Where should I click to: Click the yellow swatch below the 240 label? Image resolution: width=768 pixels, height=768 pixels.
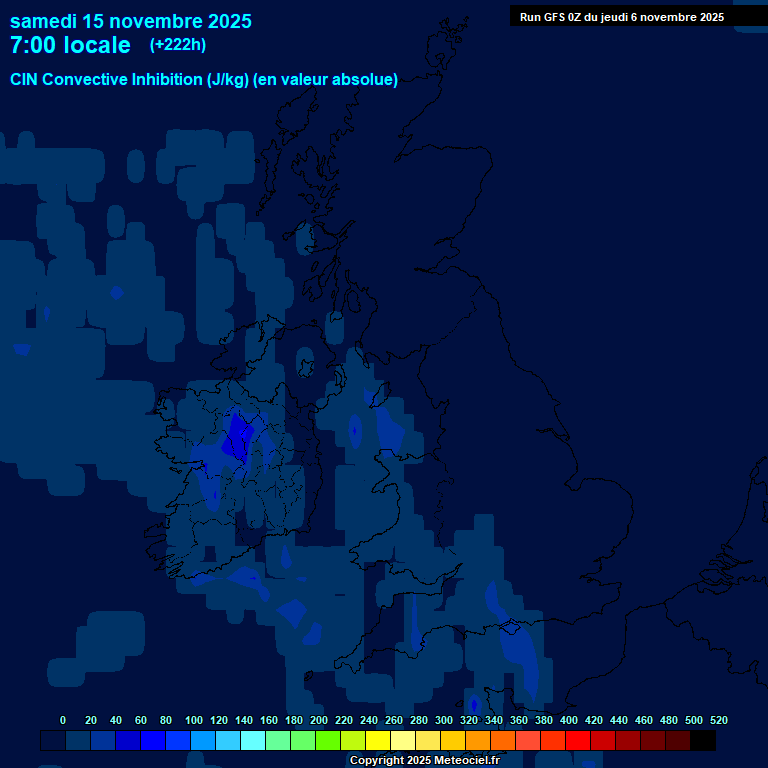[x=377, y=741]
